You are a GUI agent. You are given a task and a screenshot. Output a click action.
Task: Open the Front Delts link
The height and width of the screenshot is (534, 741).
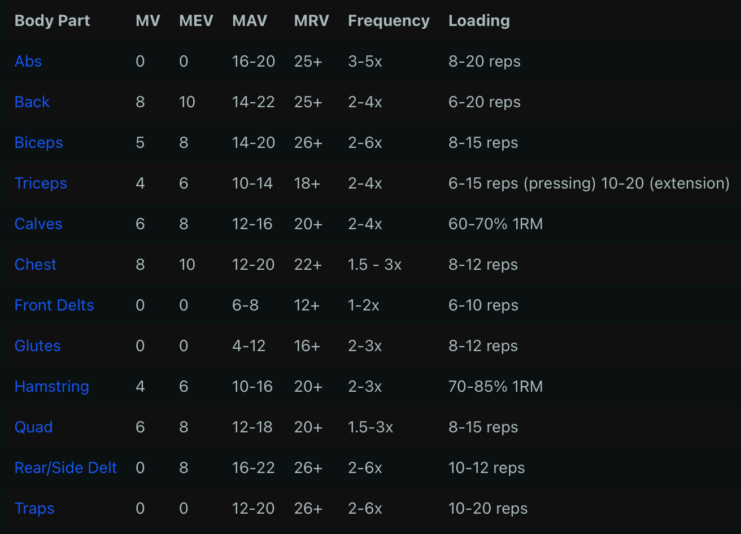(54, 305)
